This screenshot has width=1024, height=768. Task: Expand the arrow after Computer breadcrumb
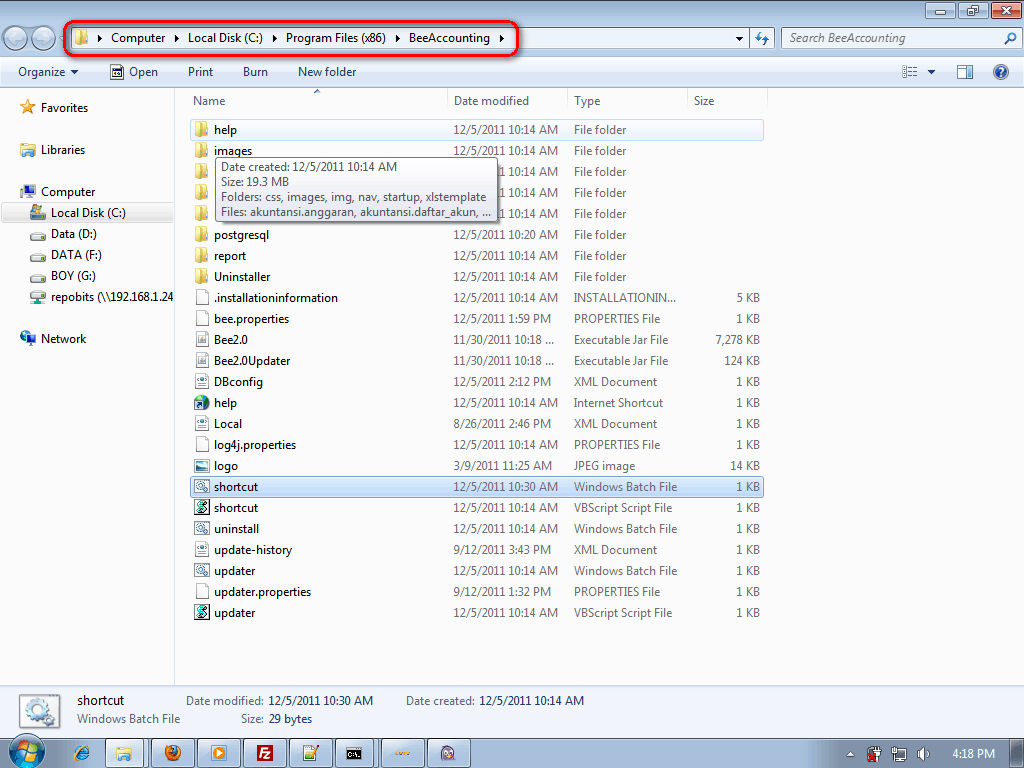click(177, 38)
